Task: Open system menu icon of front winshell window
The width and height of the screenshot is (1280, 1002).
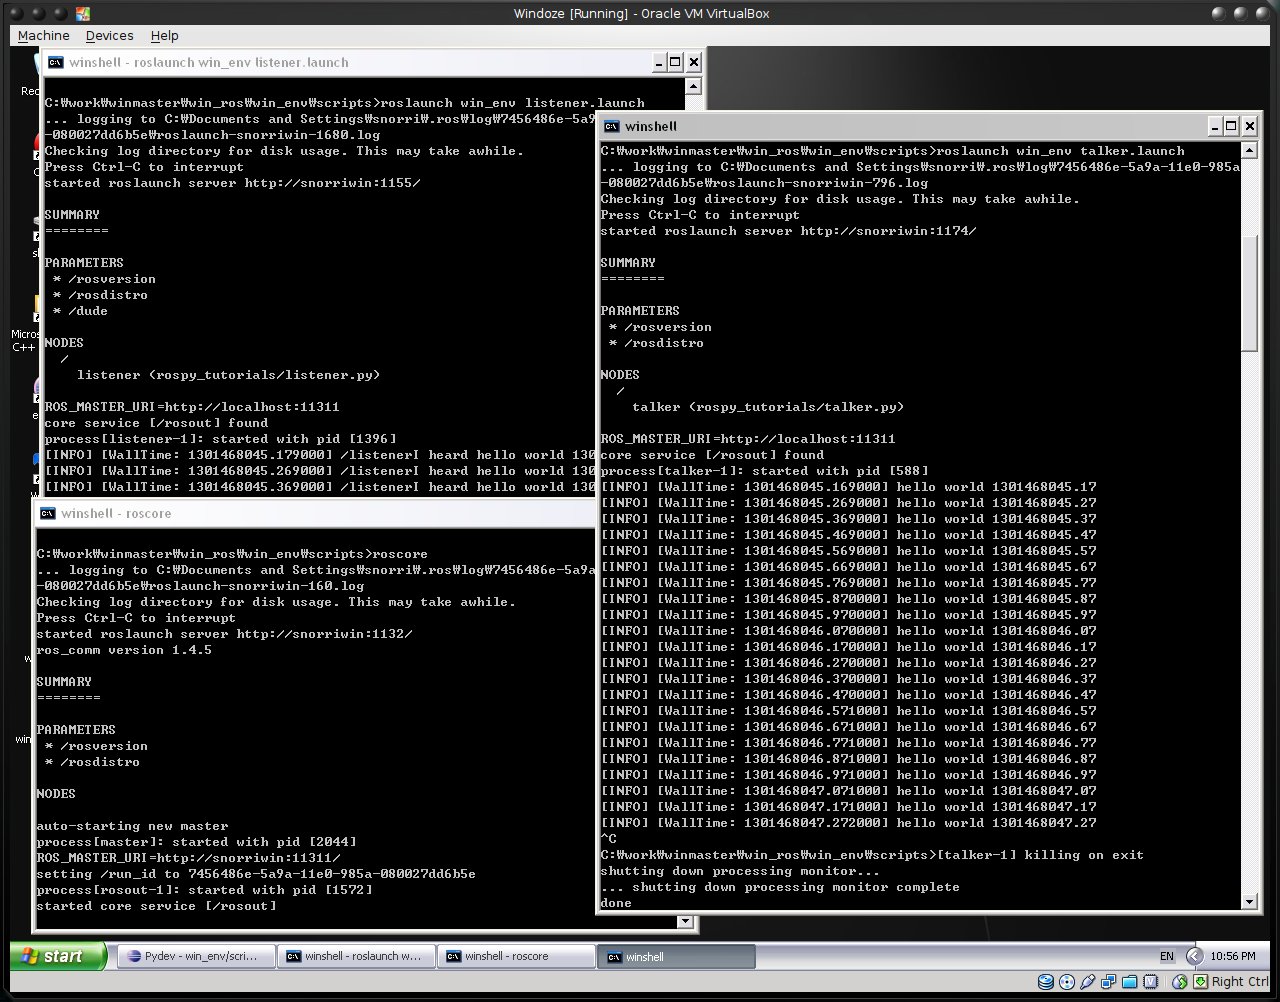Action: pyautogui.click(x=610, y=126)
